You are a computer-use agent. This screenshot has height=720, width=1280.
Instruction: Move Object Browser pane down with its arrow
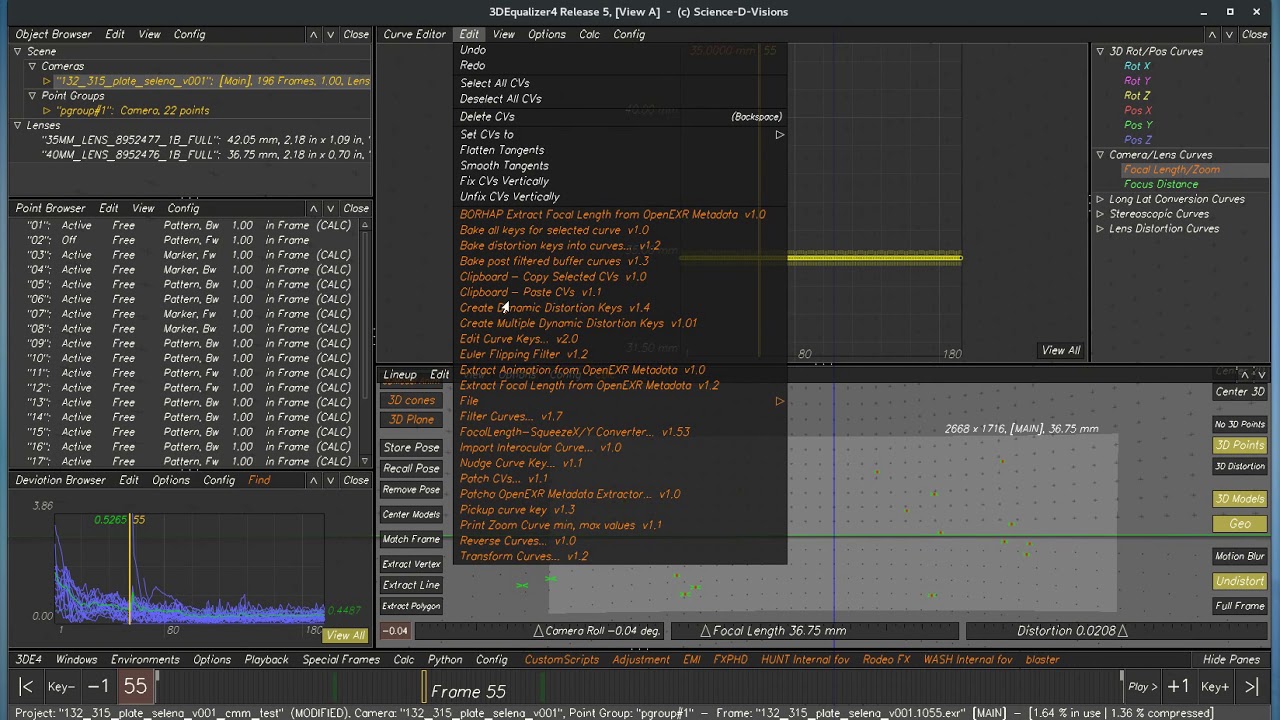(331, 34)
